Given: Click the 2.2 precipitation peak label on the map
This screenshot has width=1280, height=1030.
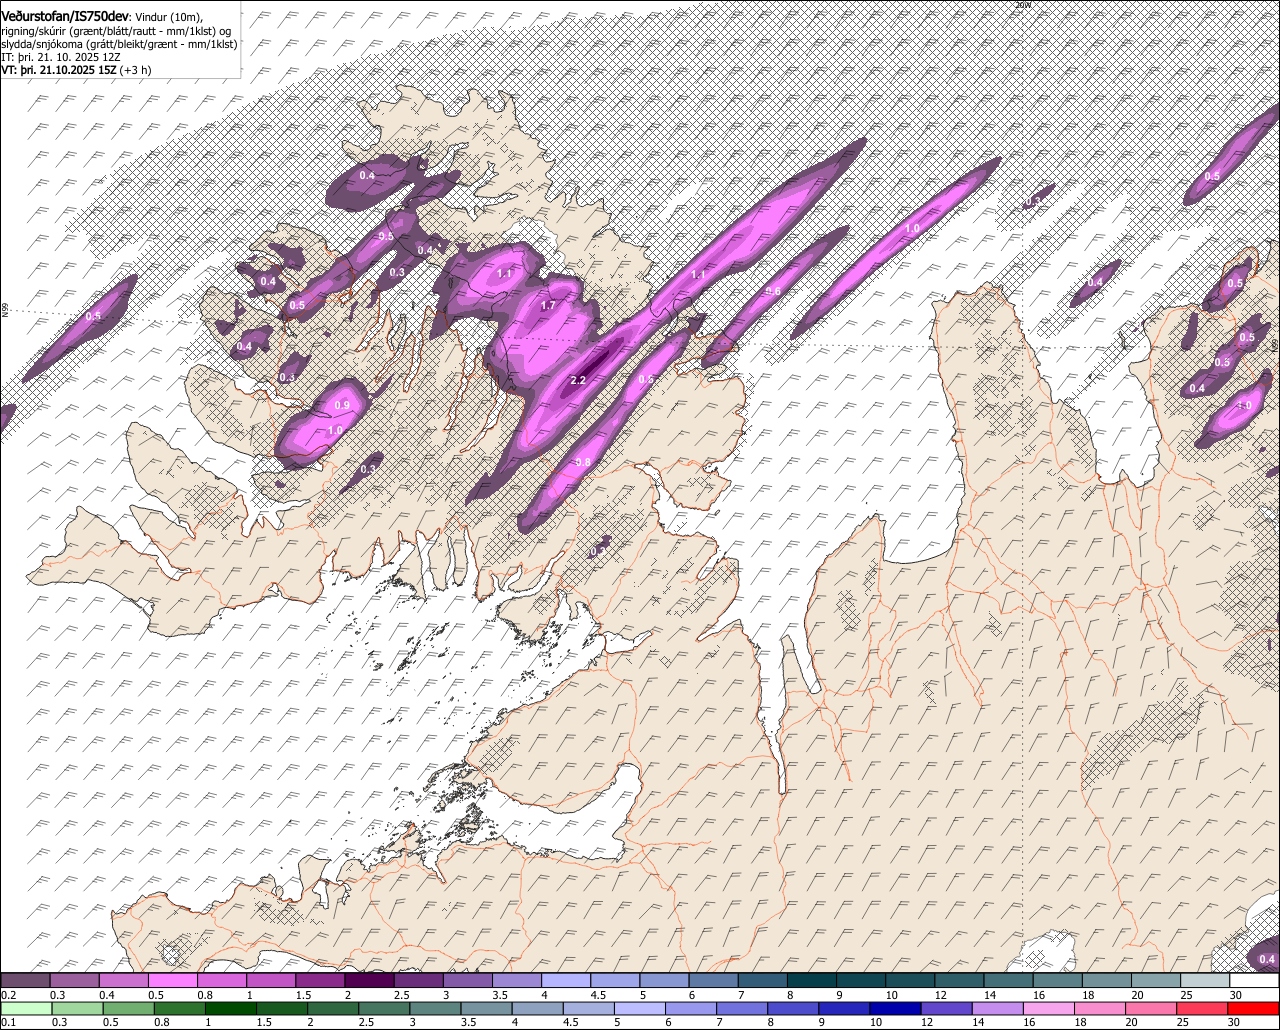Looking at the screenshot, I should pyautogui.click(x=578, y=380).
